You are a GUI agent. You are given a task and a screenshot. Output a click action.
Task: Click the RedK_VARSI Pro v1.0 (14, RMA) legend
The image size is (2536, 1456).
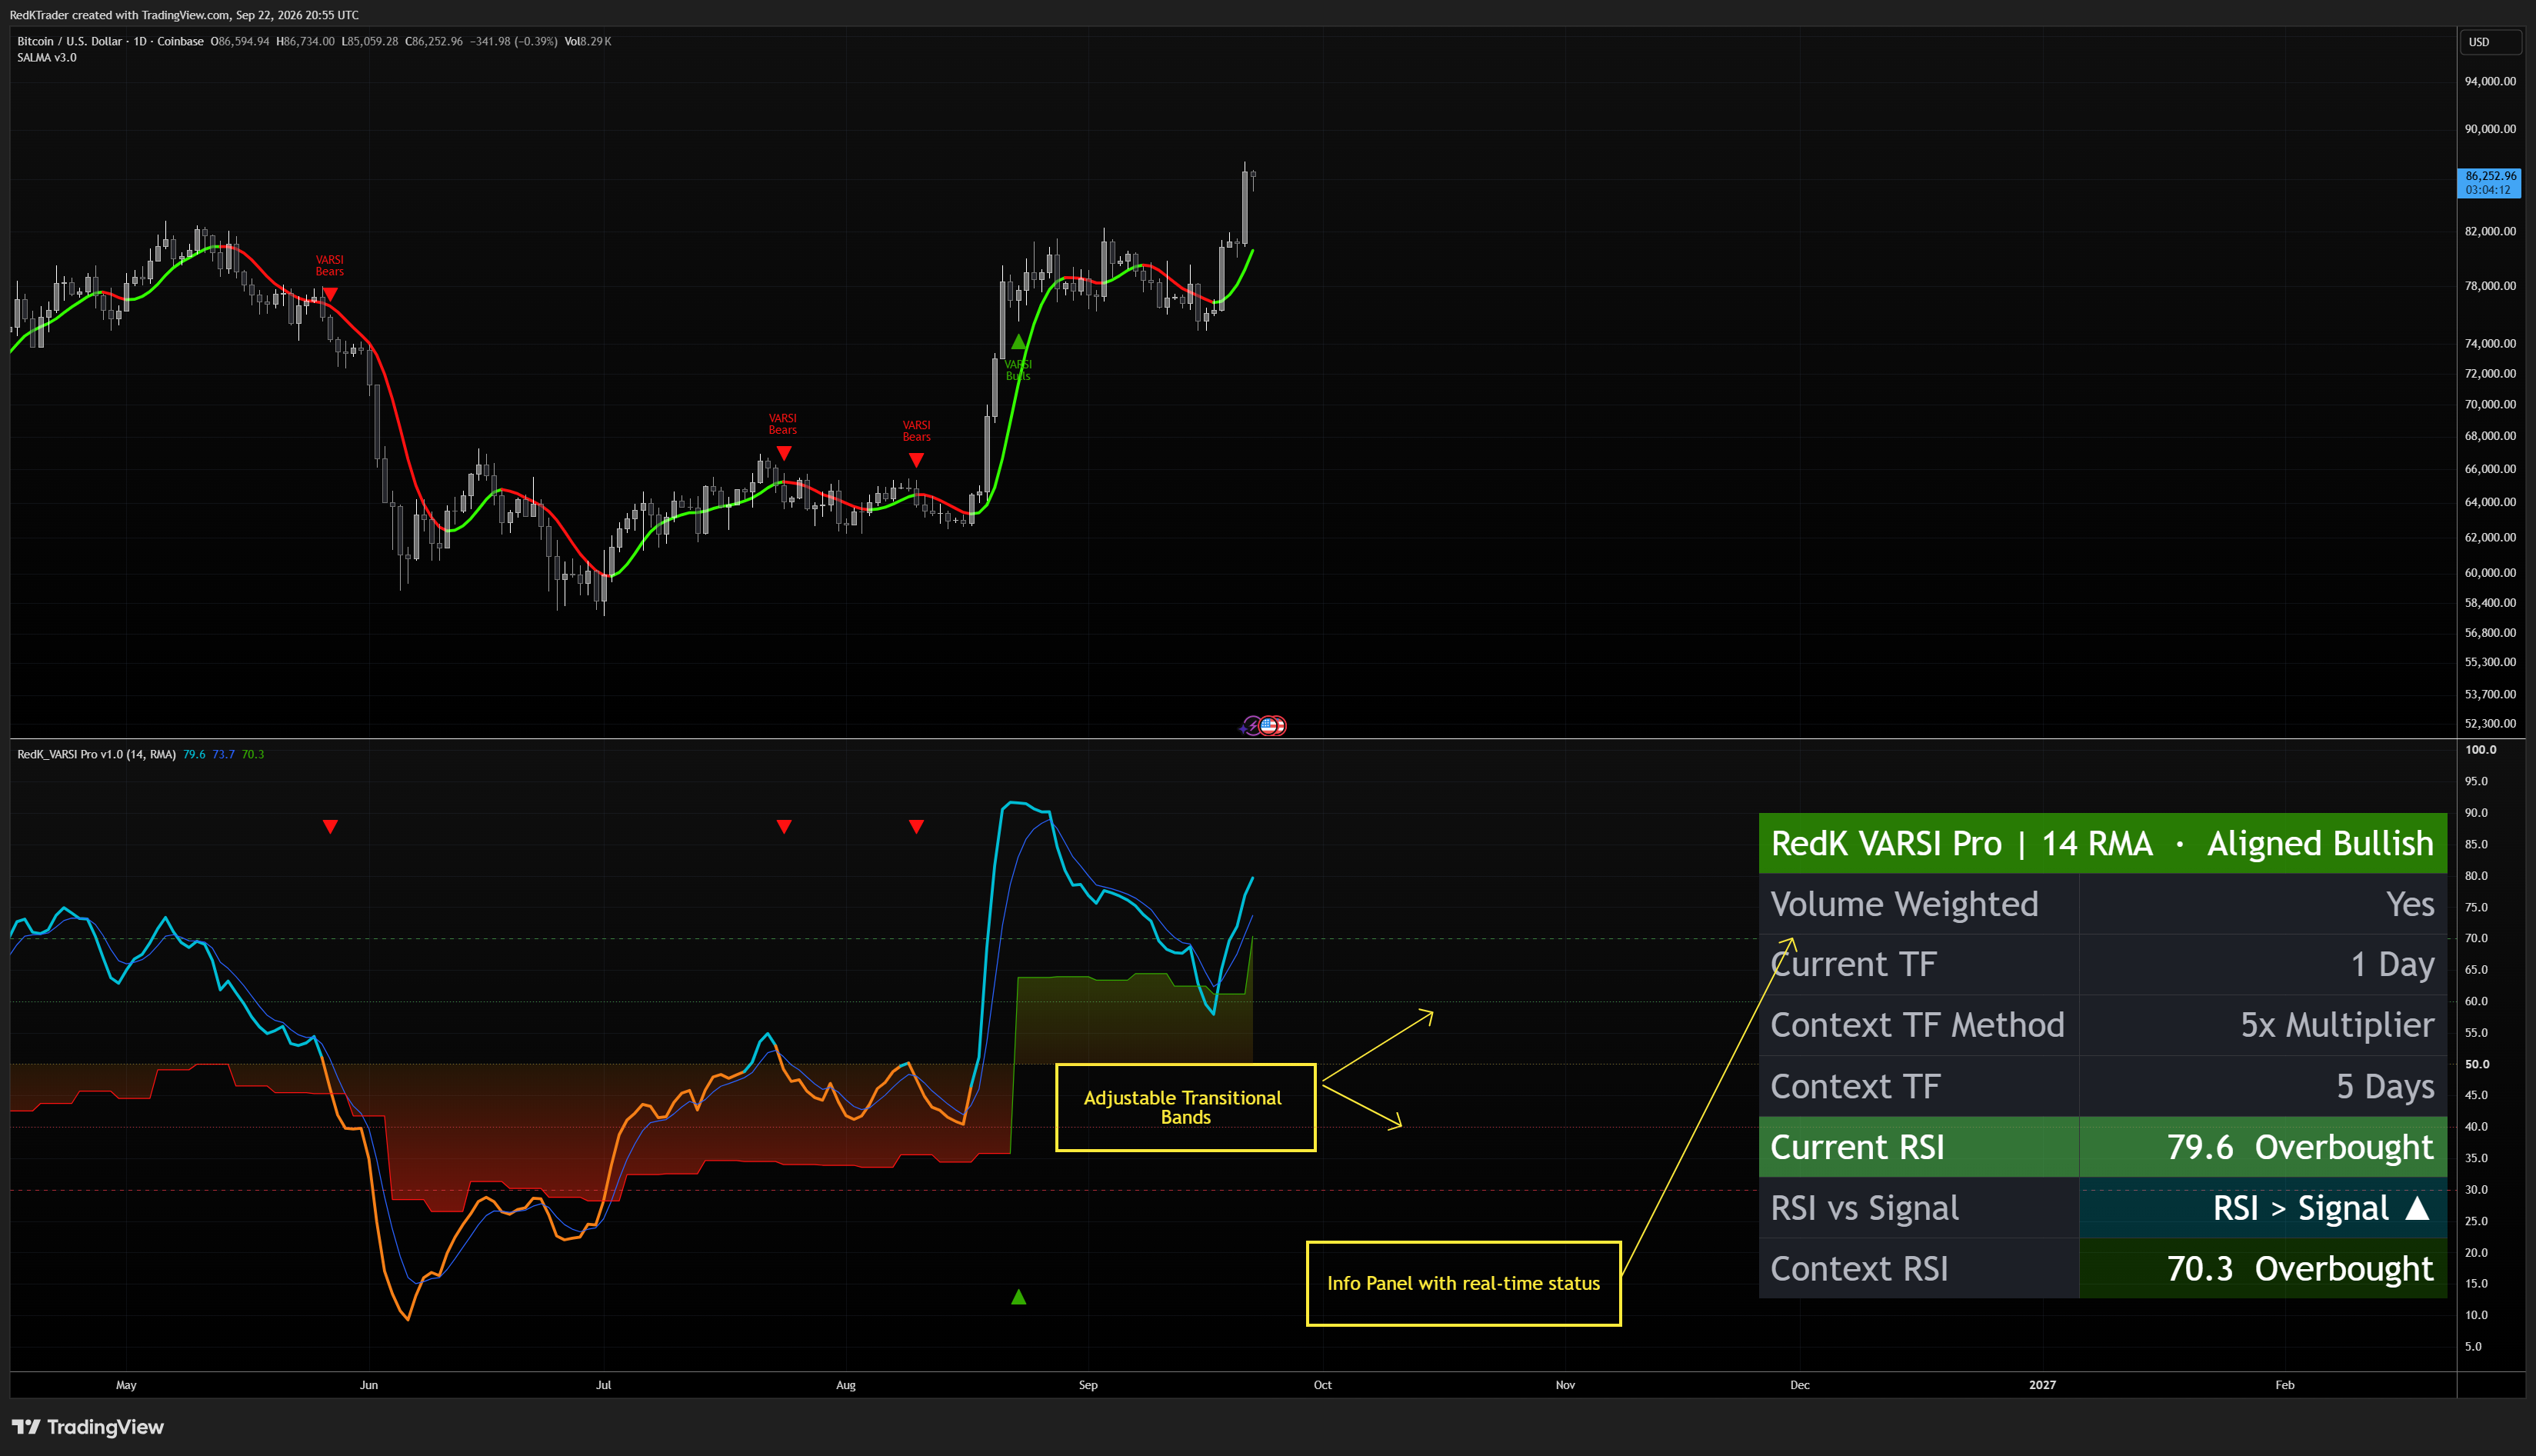(x=96, y=754)
